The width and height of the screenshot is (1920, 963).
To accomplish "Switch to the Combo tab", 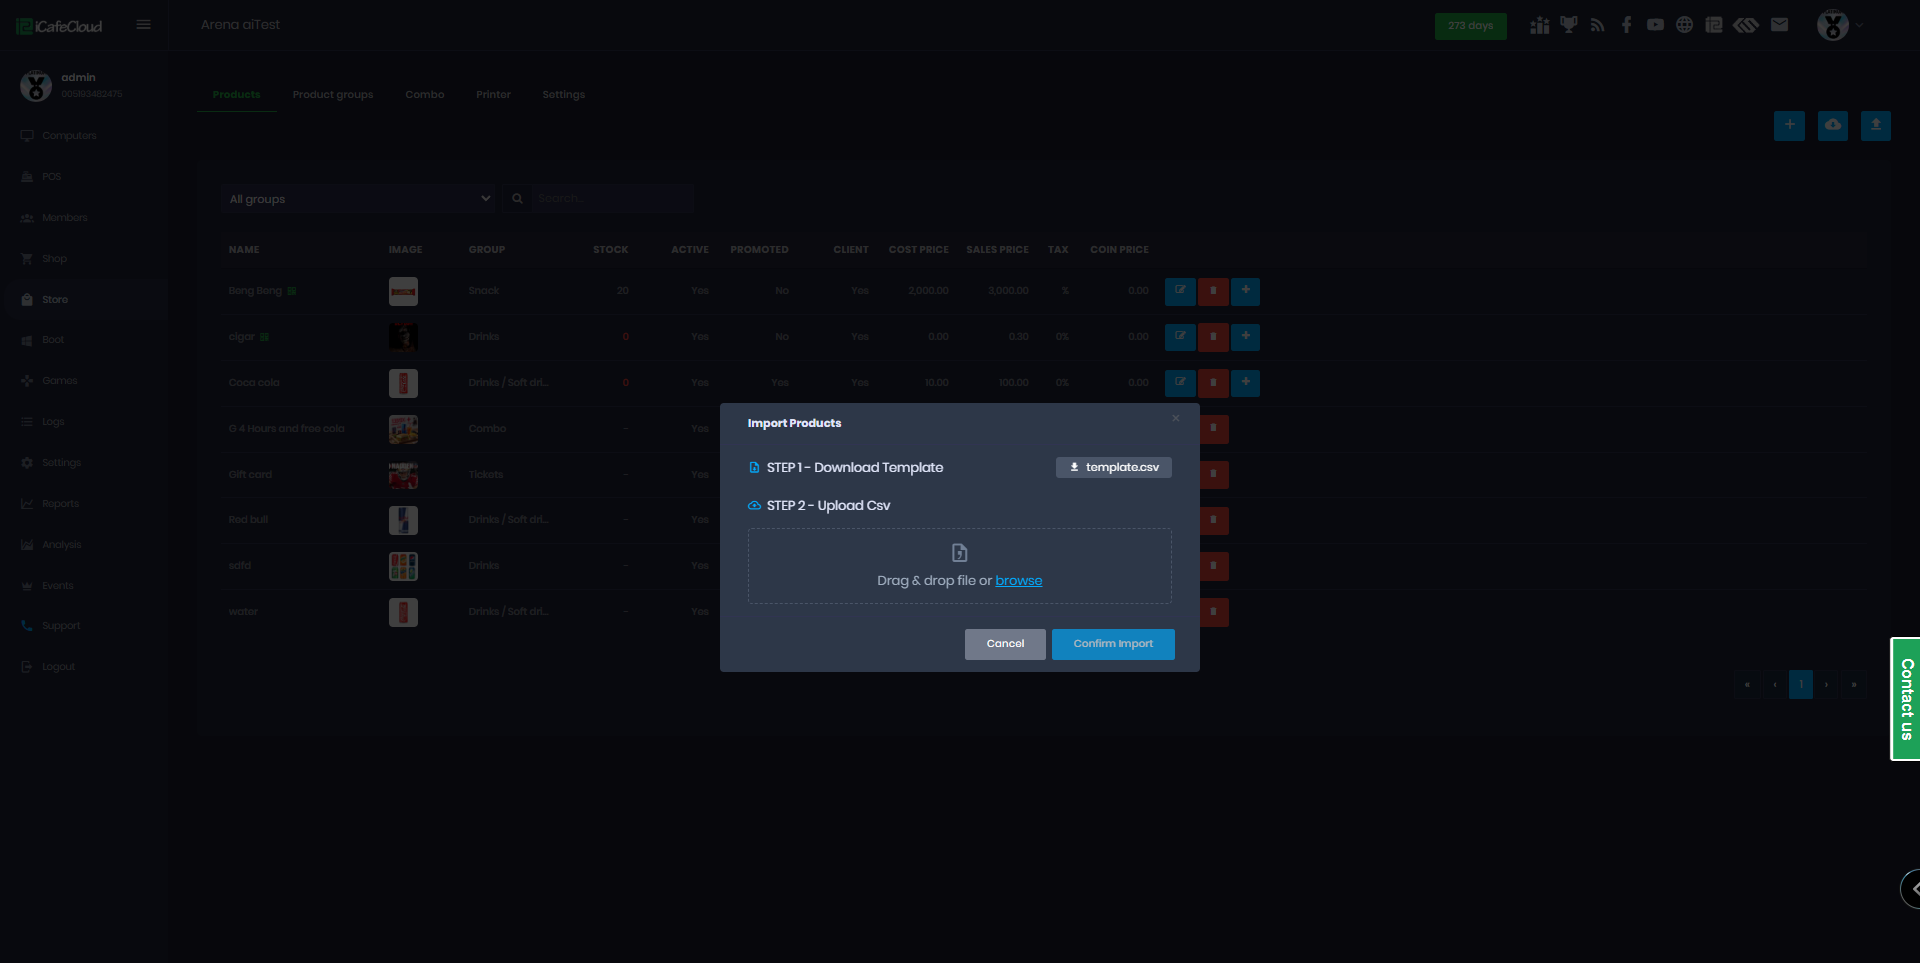I will tap(425, 95).
